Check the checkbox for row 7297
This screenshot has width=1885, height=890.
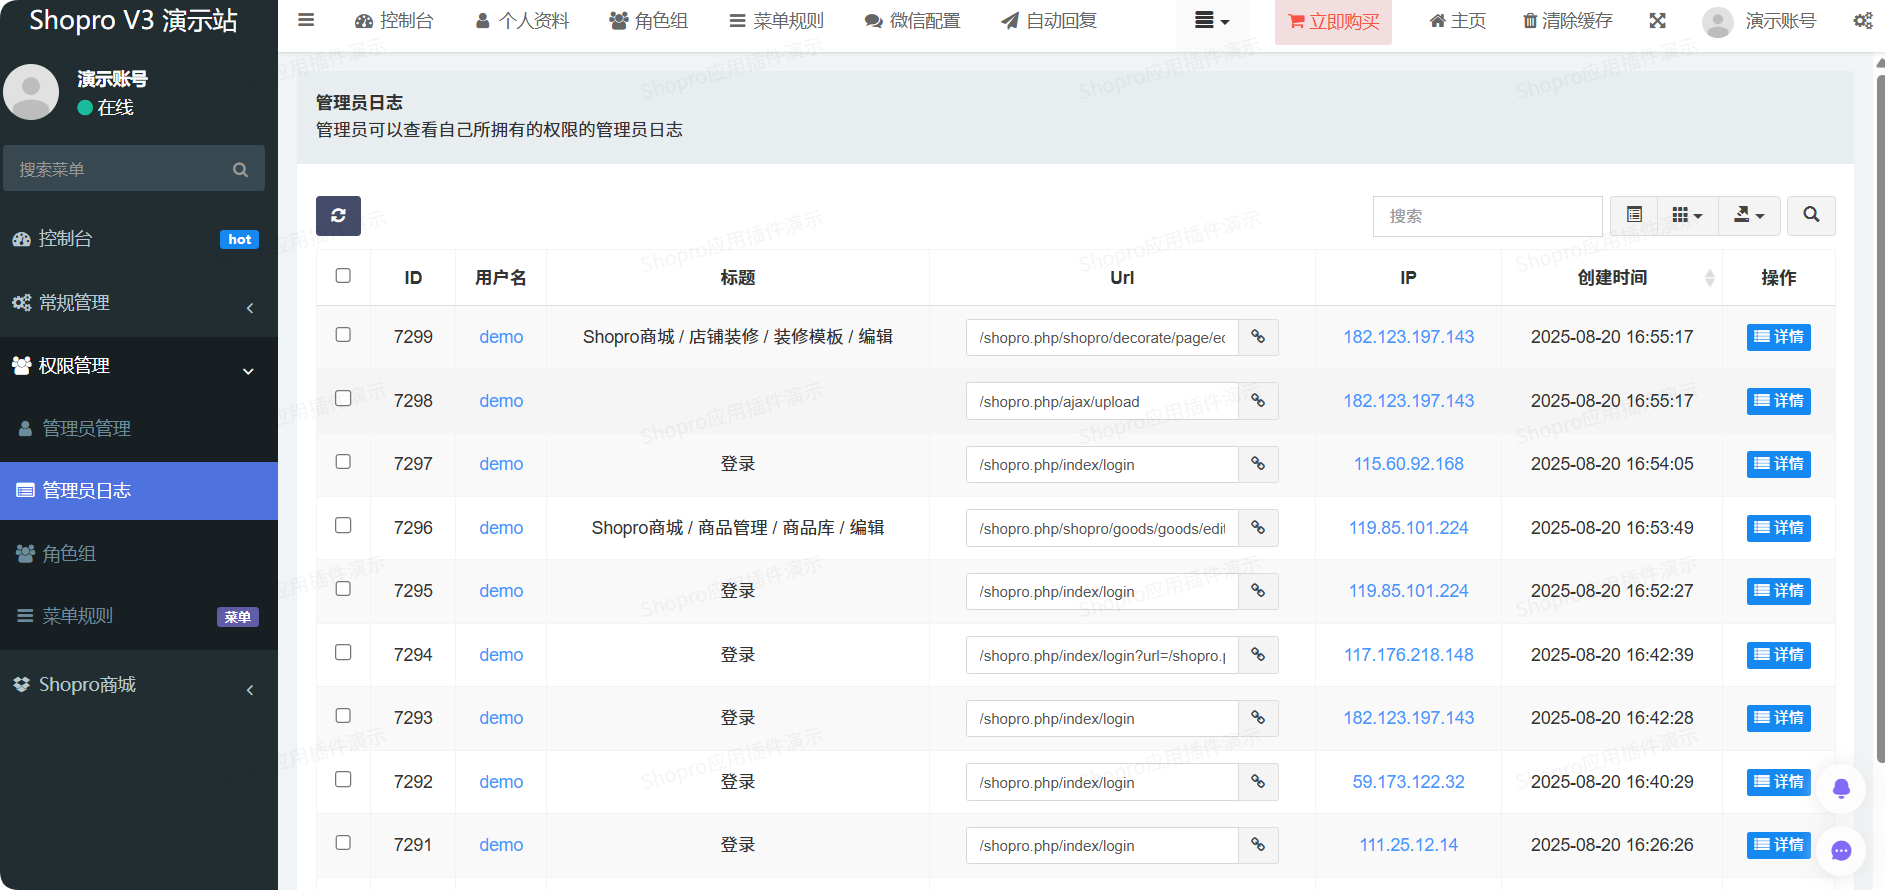343,462
